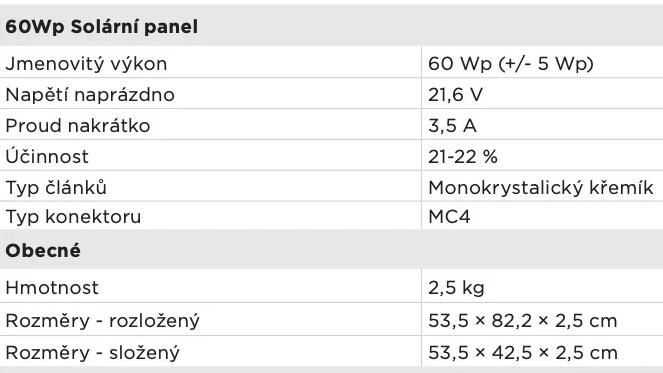Select the 'Účinnost' row label
The height and width of the screenshot is (373, 663).
(x=47, y=156)
